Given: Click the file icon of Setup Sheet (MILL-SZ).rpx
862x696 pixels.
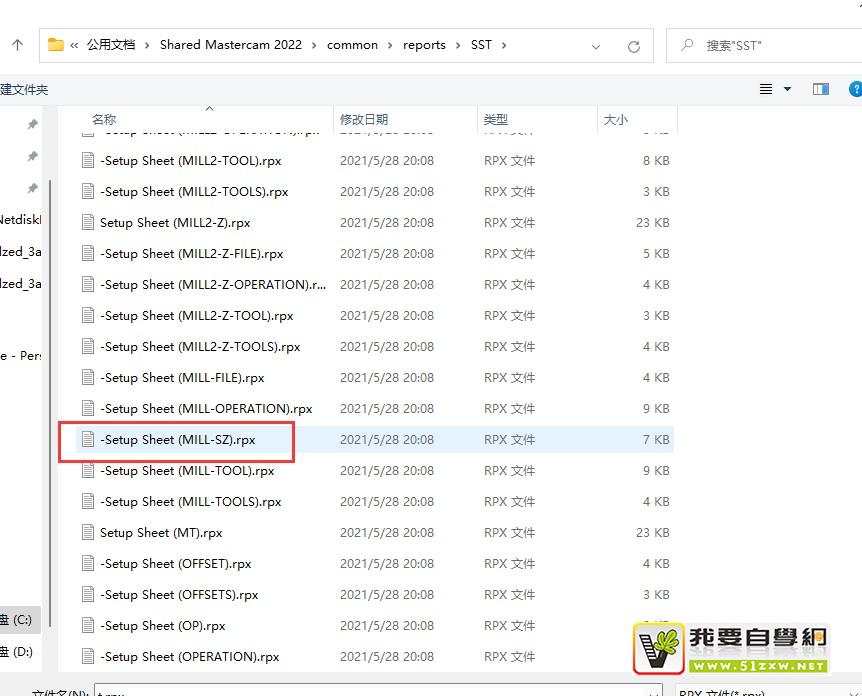Looking at the screenshot, I should coord(88,440).
